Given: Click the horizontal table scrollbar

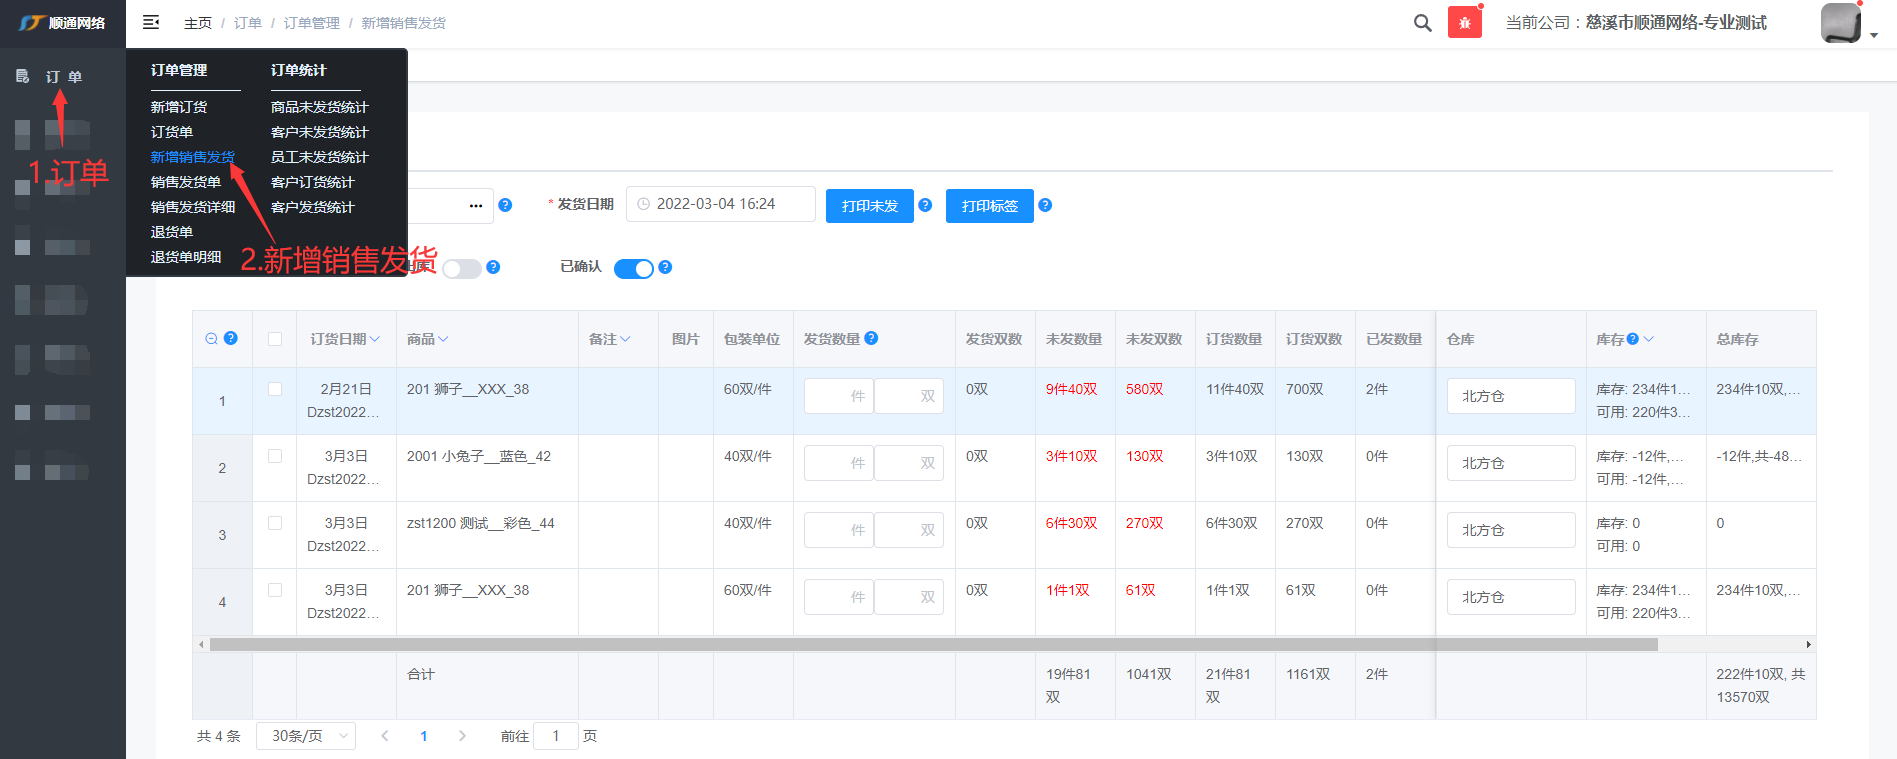Looking at the screenshot, I should click(x=932, y=645).
